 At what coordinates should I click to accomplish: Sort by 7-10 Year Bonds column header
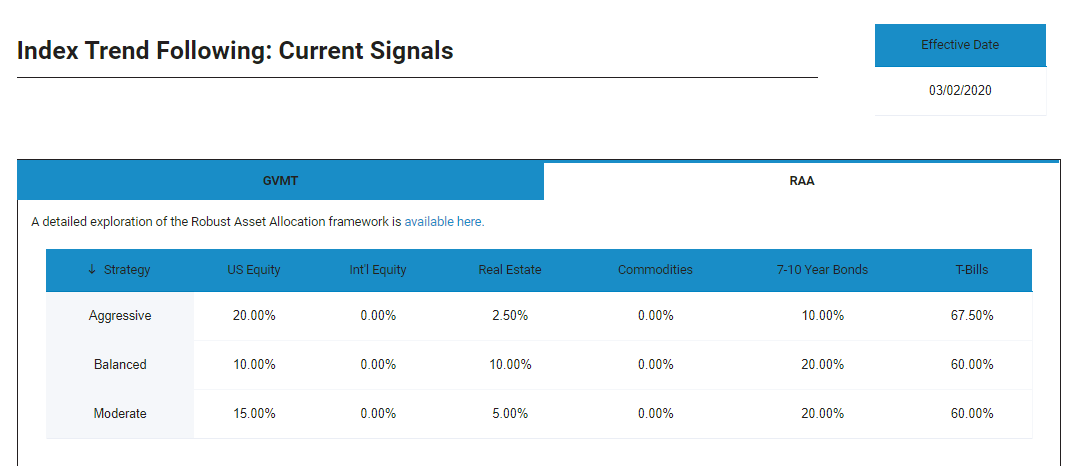822,270
